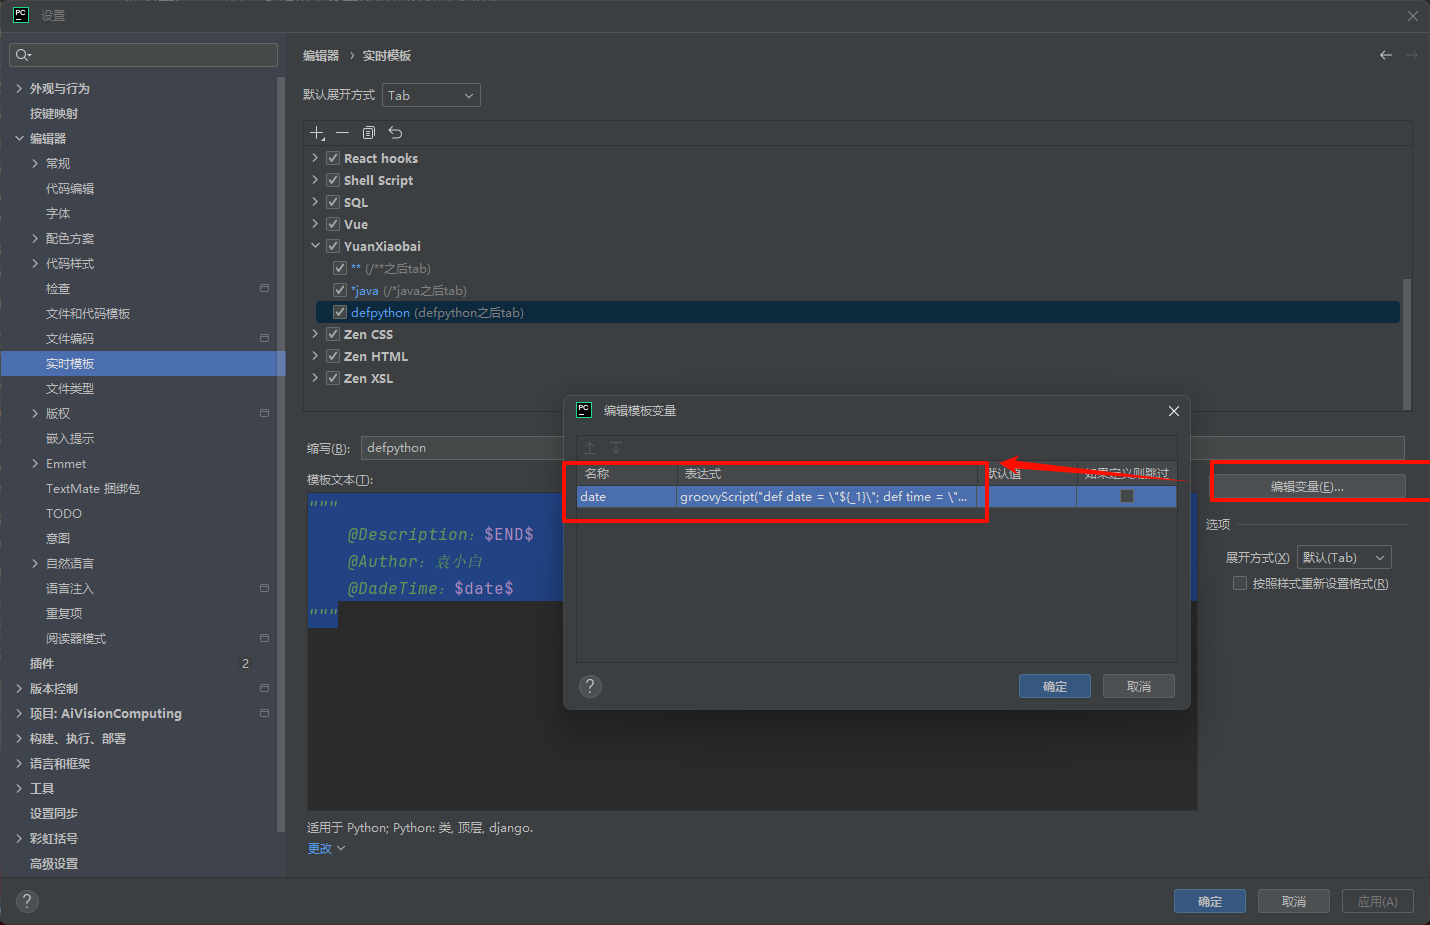The image size is (1430, 925).
Task: Toggle the YuanXiaobai group checkbox
Action: pyautogui.click(x=333, y=246)
